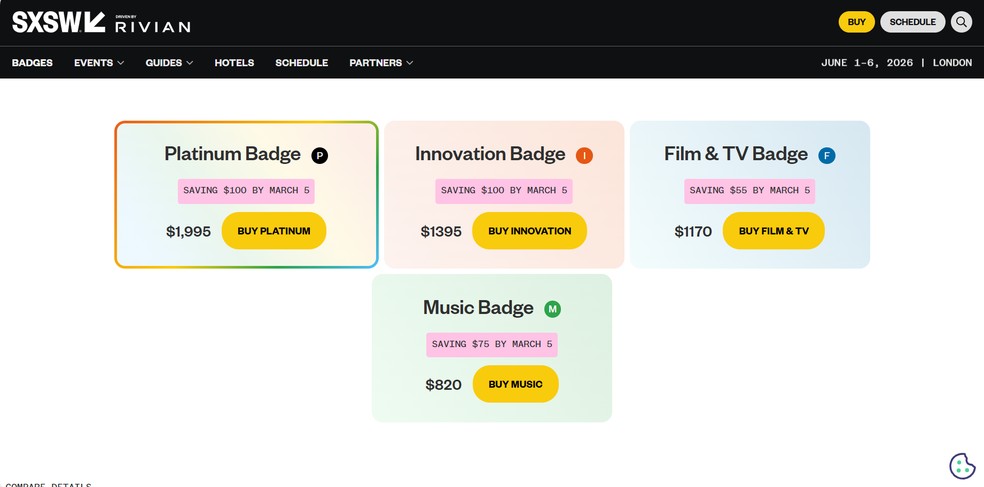The image size is (984, 487).
Task: Expand the Guides dropdown menu
Action: click(169, 63)
